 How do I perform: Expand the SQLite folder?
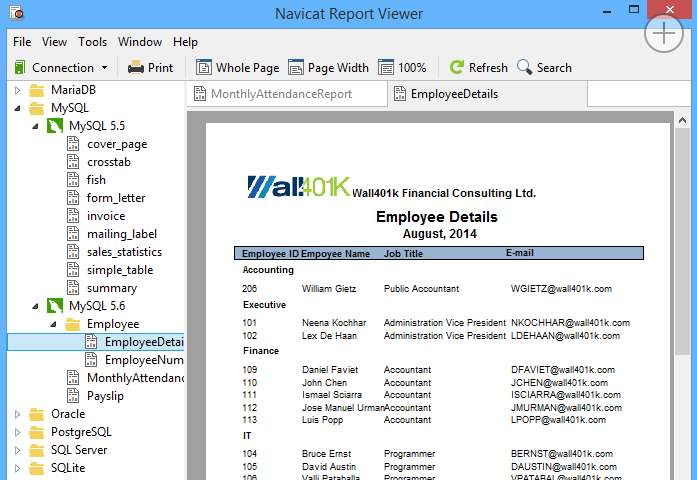tap(17, 468)
